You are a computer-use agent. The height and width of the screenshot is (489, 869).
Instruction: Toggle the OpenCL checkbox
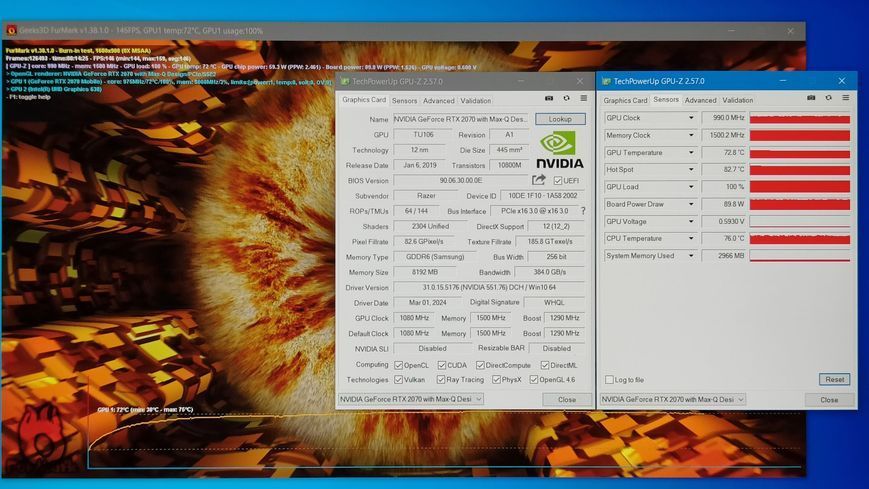(x=398, y=365)
